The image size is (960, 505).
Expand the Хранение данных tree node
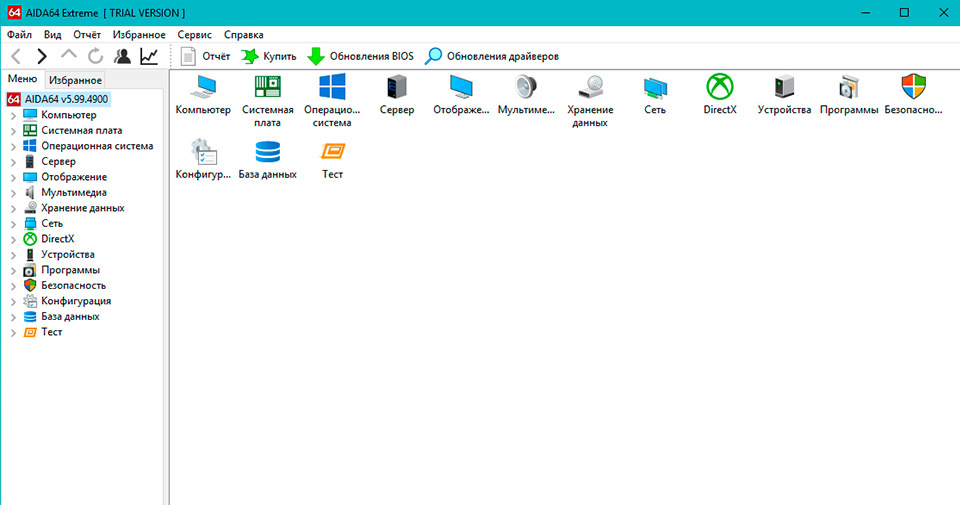coord(13,208)
